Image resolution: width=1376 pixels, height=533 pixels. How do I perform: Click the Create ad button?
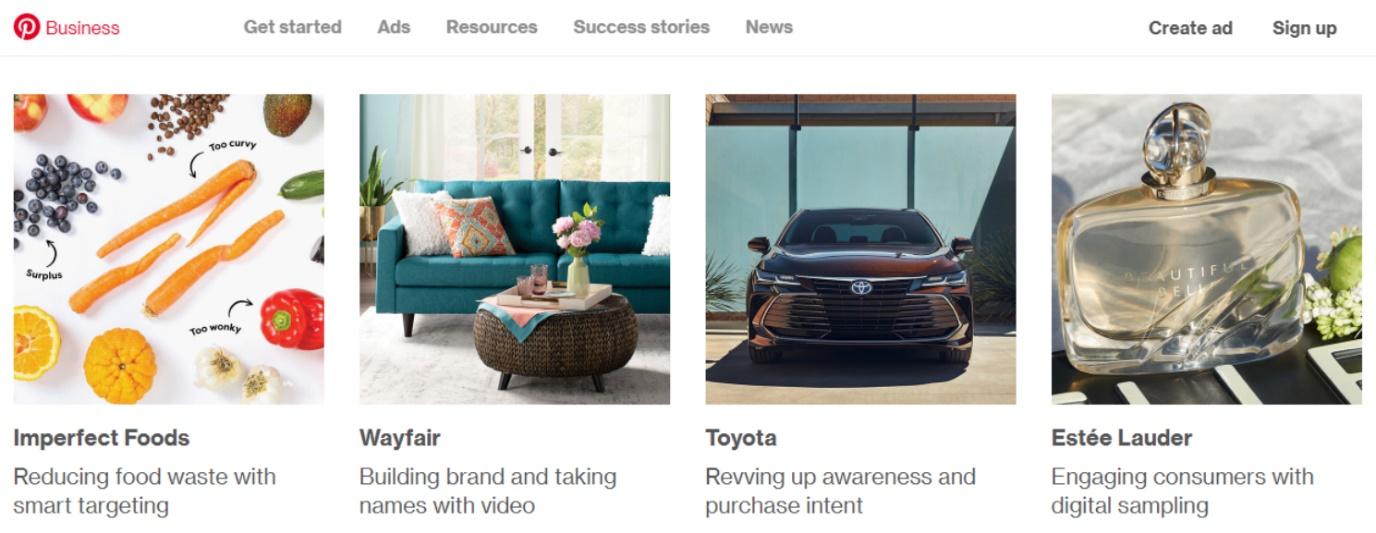point(1190,28)
